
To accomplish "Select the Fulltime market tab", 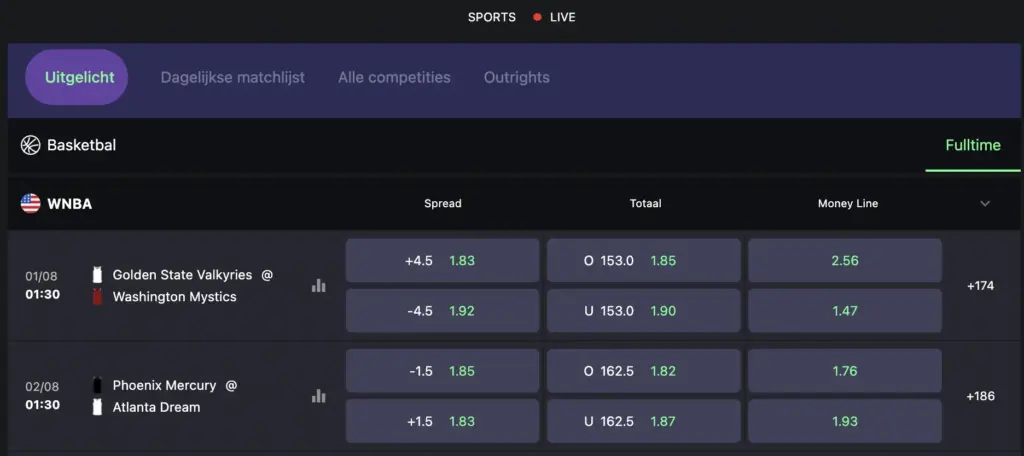I will point(973,145).
